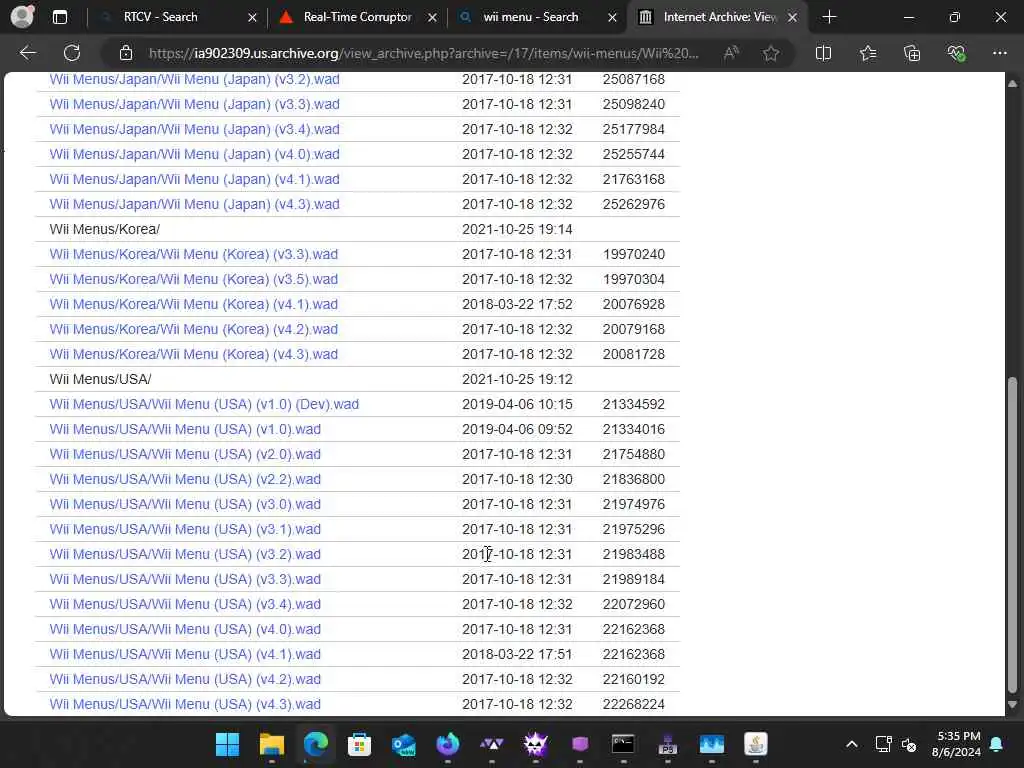Download Wii Menu (USA) (v4.1).wad
Viewport: 1024px width, 768px height.
(185, 654)
